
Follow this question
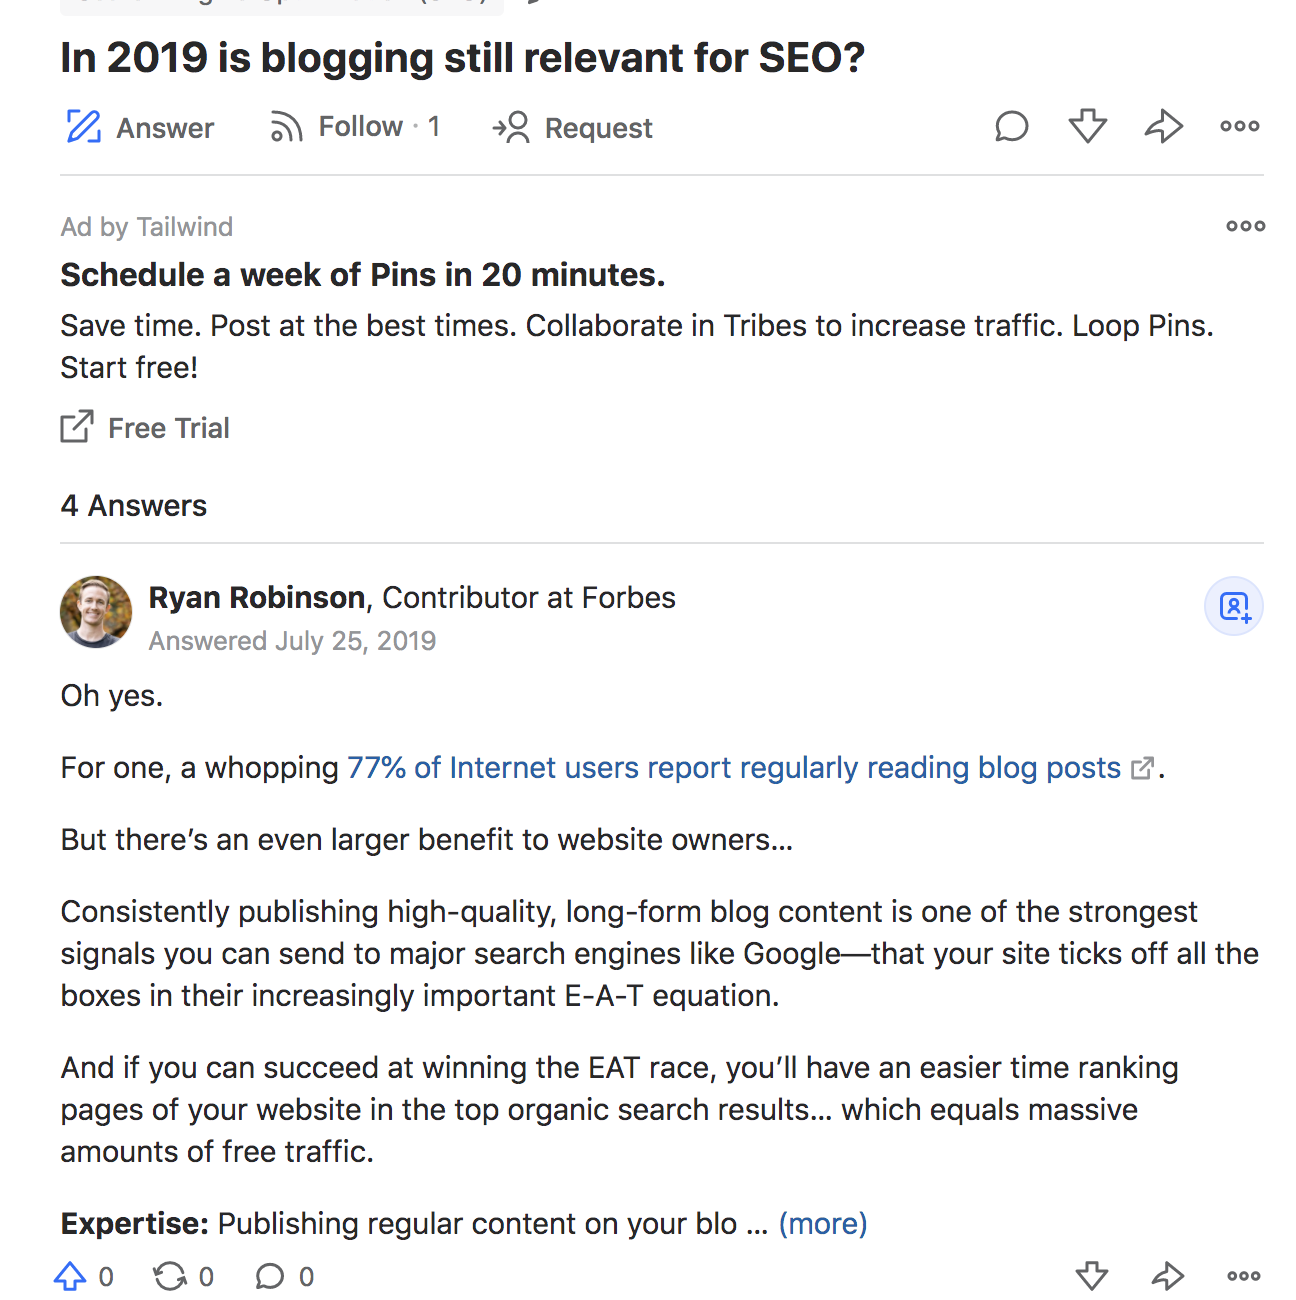355,127
